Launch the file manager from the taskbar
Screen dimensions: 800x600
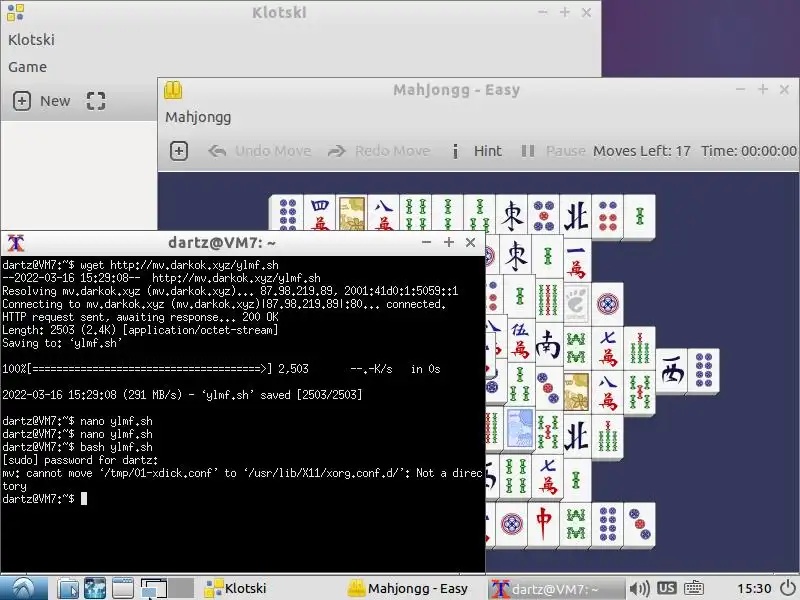[67, 588]
